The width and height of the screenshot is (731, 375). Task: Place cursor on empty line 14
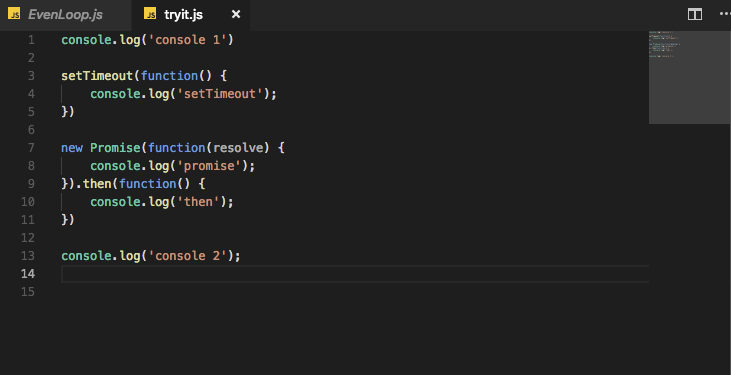(355, 274)
